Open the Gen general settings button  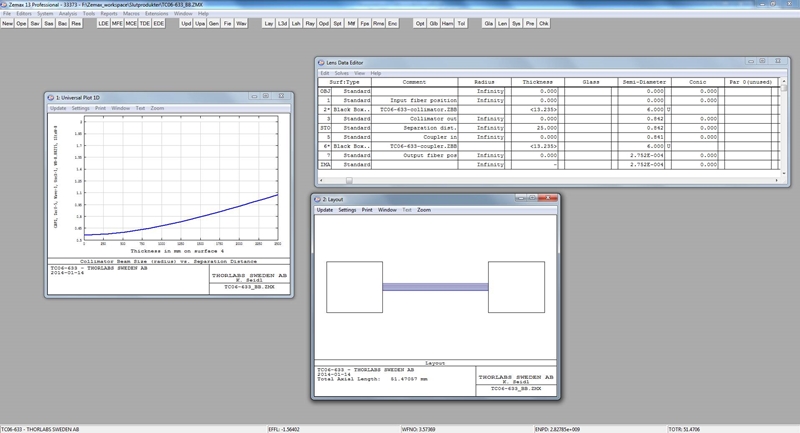pos(214,23)
